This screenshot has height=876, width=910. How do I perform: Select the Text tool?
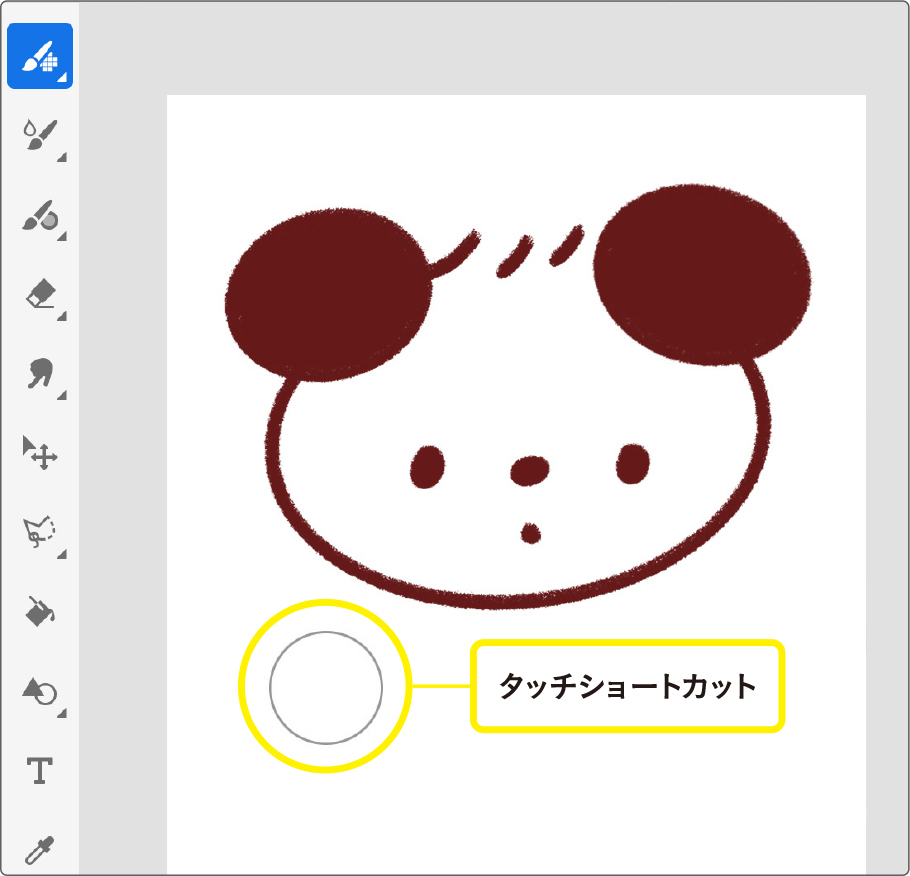coord(40,771)
